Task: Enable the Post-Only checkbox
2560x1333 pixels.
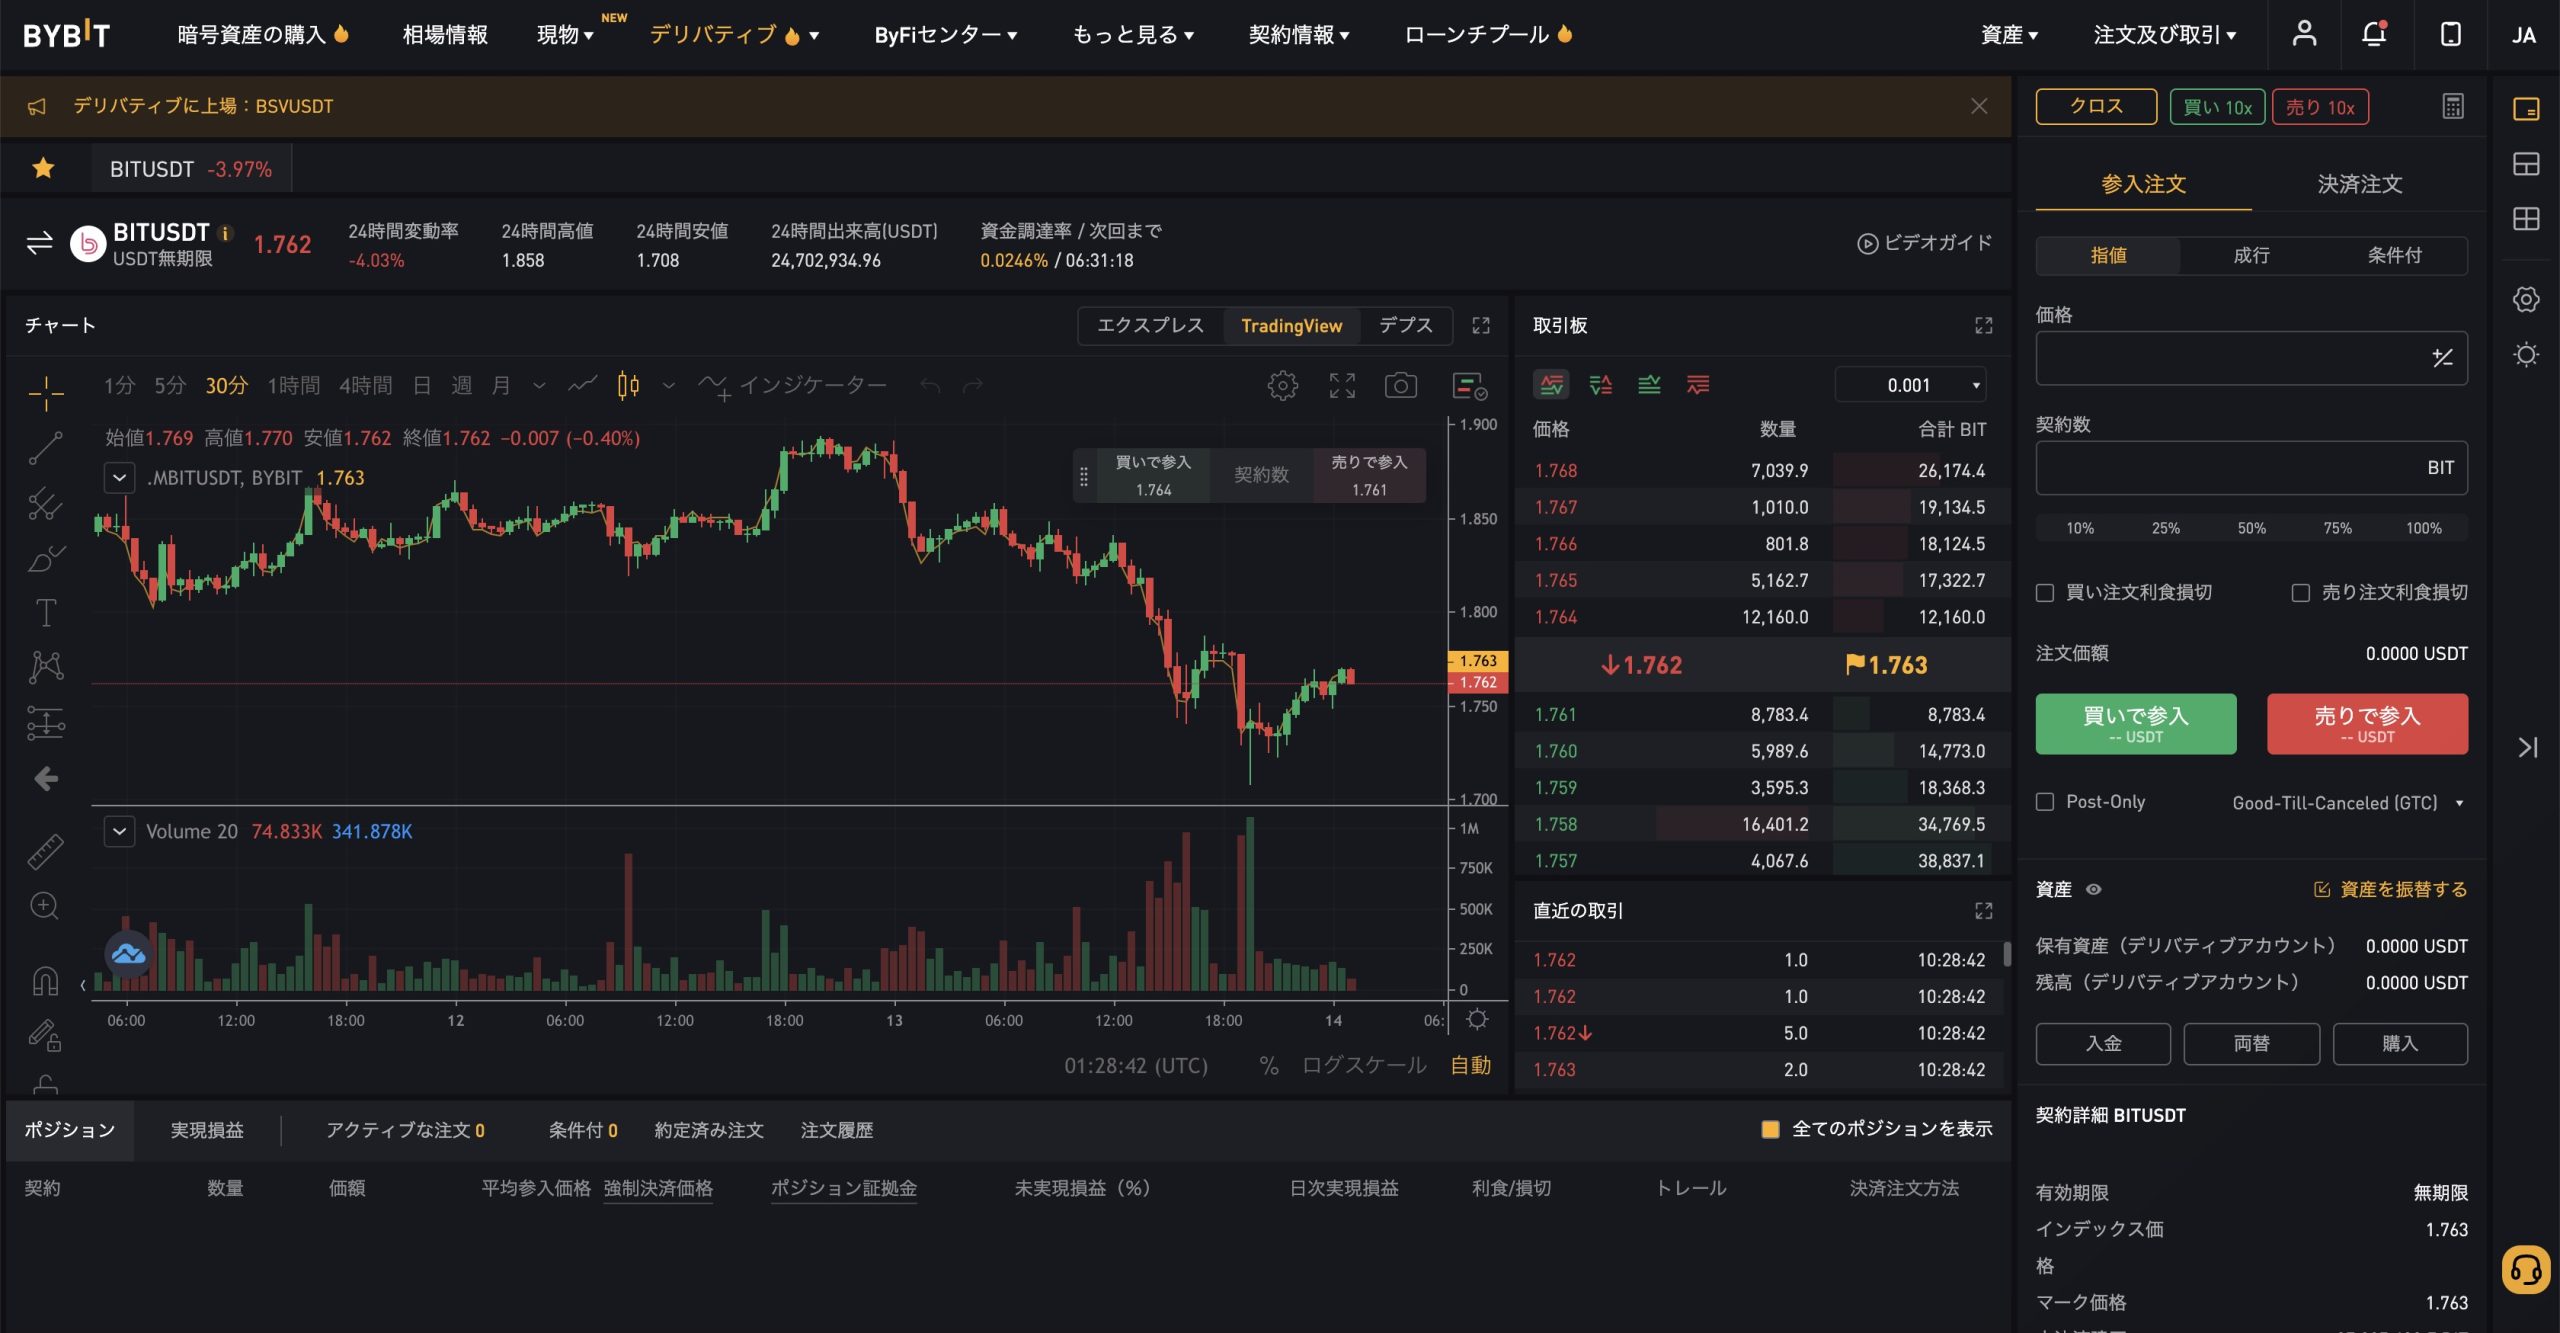Action: [2044, 801]
